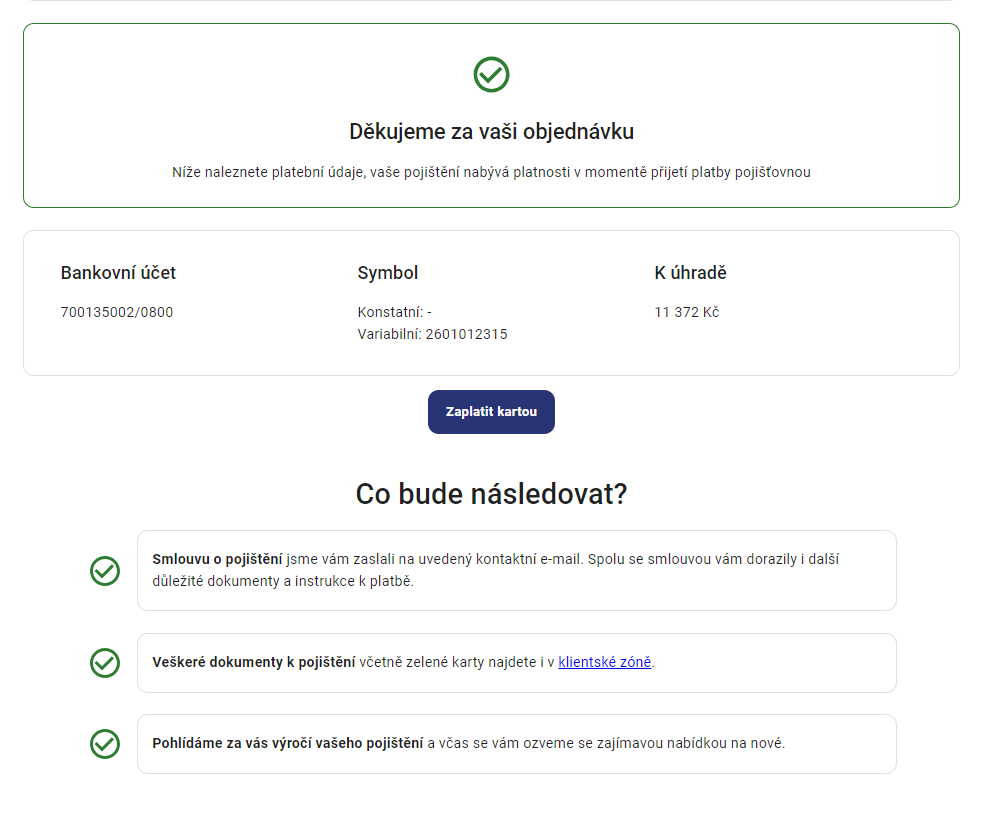Viewport: 990px width, 813px height.
Task: Click the Pohlídáme za vás výročí card text
Action: tap(468, 743)
